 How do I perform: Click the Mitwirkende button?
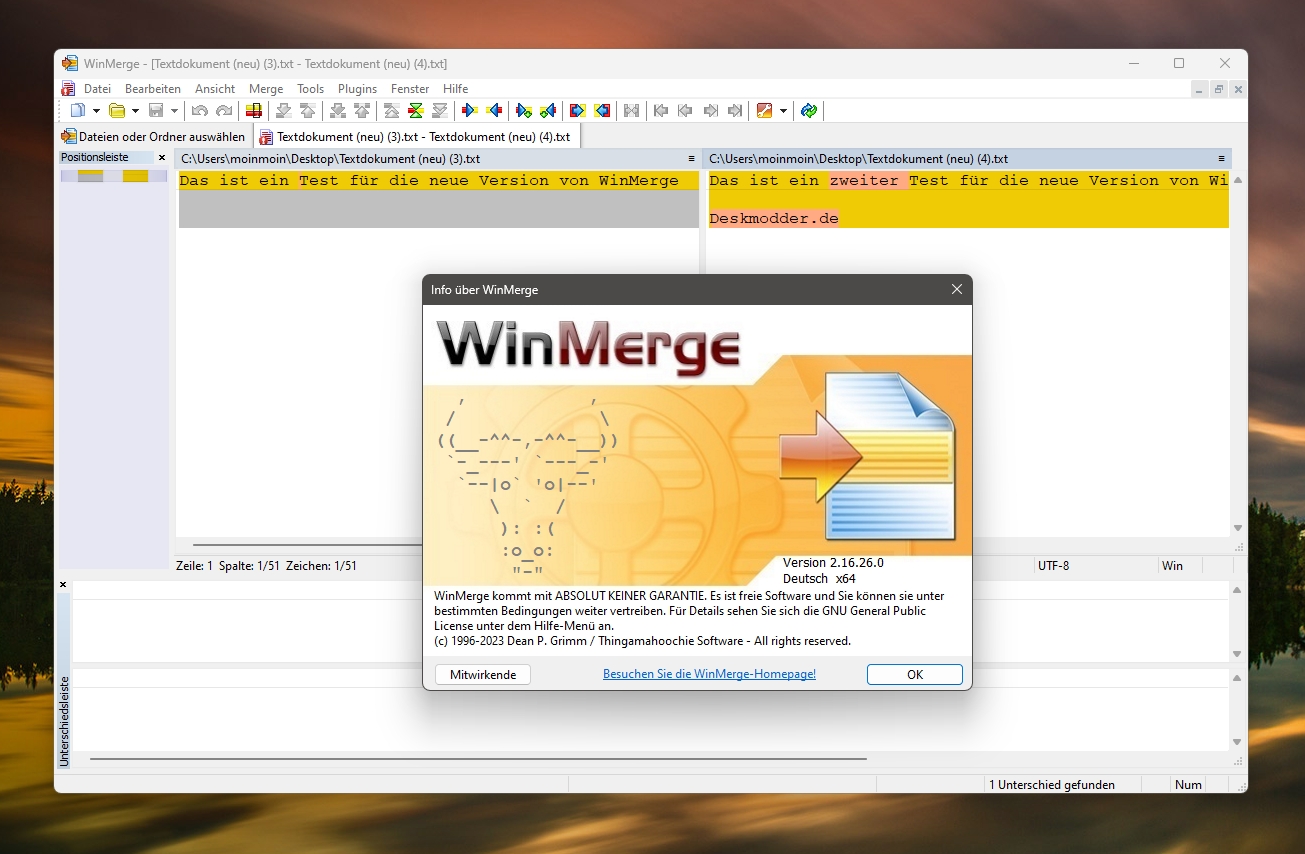pos(483,675)
